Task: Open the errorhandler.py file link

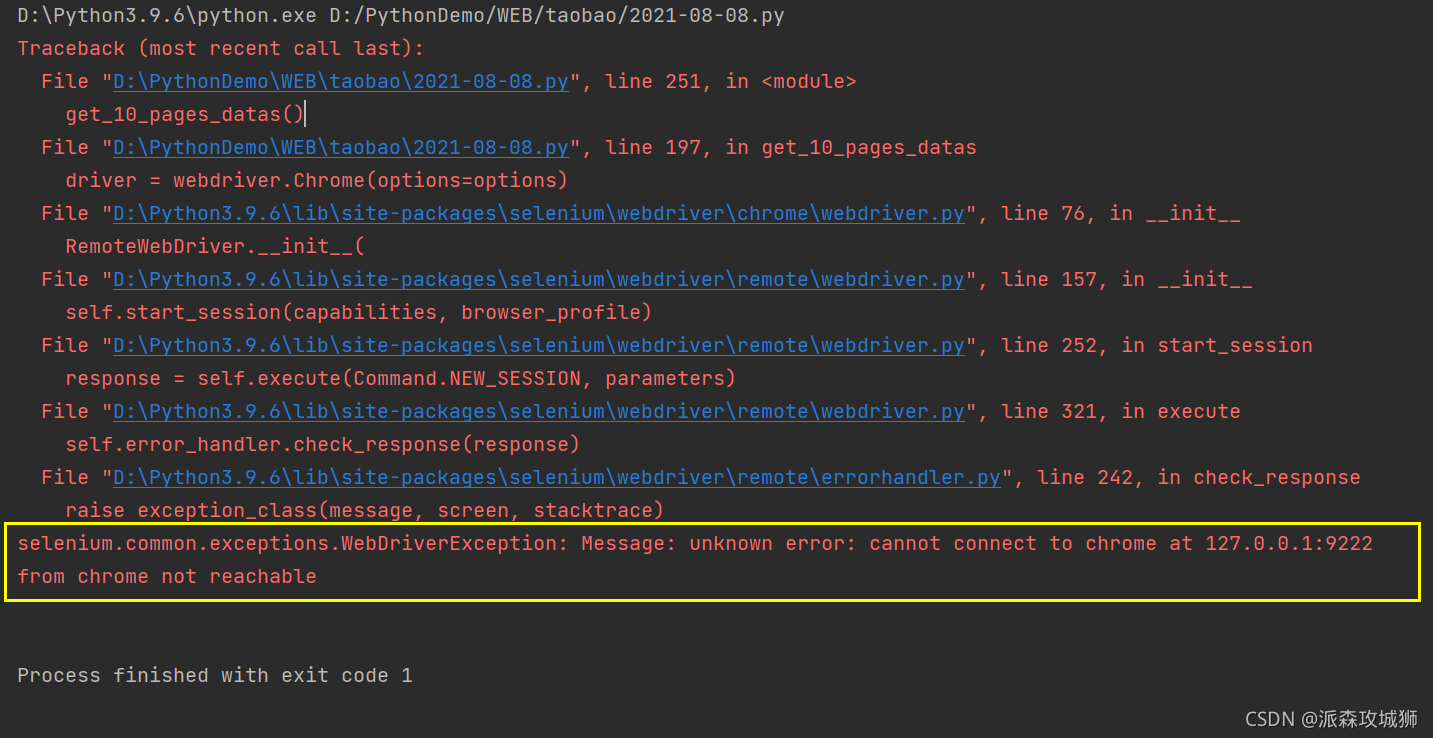Action: tap(557, 478)
